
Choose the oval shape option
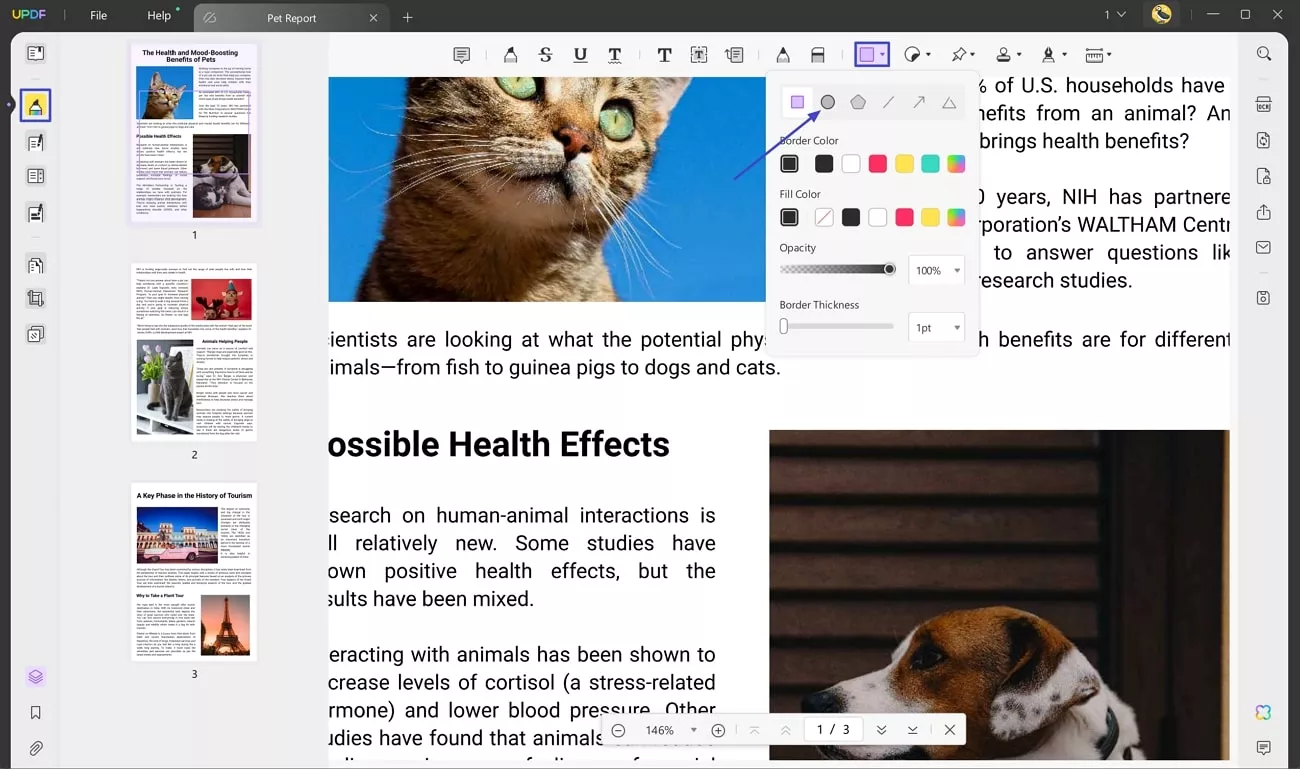[828, 102]
